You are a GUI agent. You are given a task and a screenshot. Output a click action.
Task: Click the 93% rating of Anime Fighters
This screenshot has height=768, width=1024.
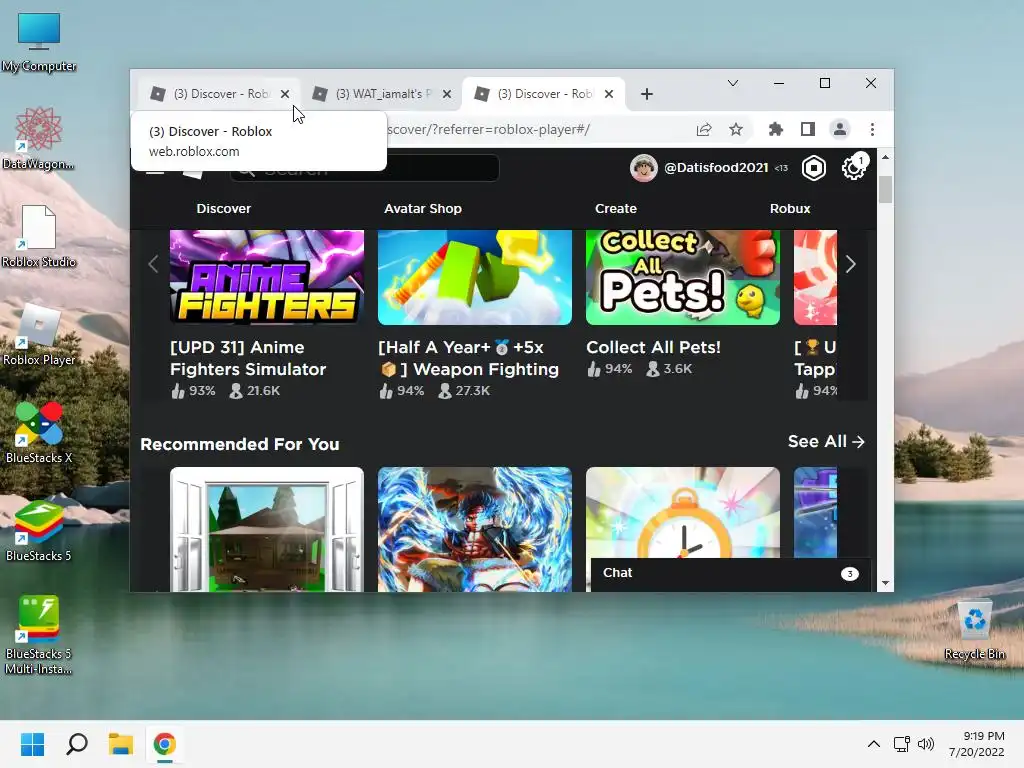pyautogui.click(x=193, y=391)
